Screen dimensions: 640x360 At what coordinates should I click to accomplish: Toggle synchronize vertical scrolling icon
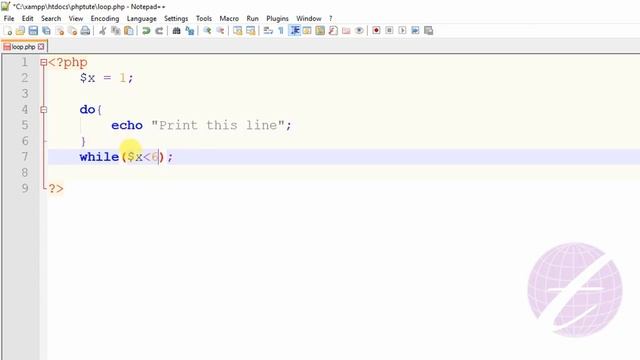pos(238,31)
